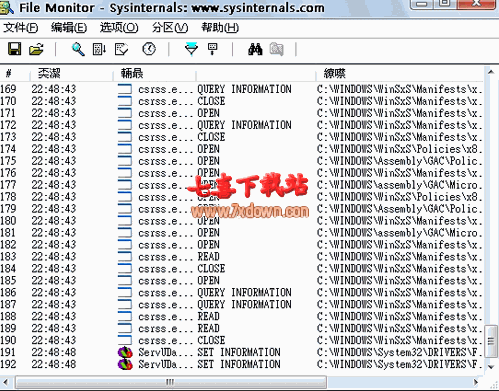The image size is (499, 391).
Task: Click the System32\DRIVERS path in row 191
Action: coord(399,352)
